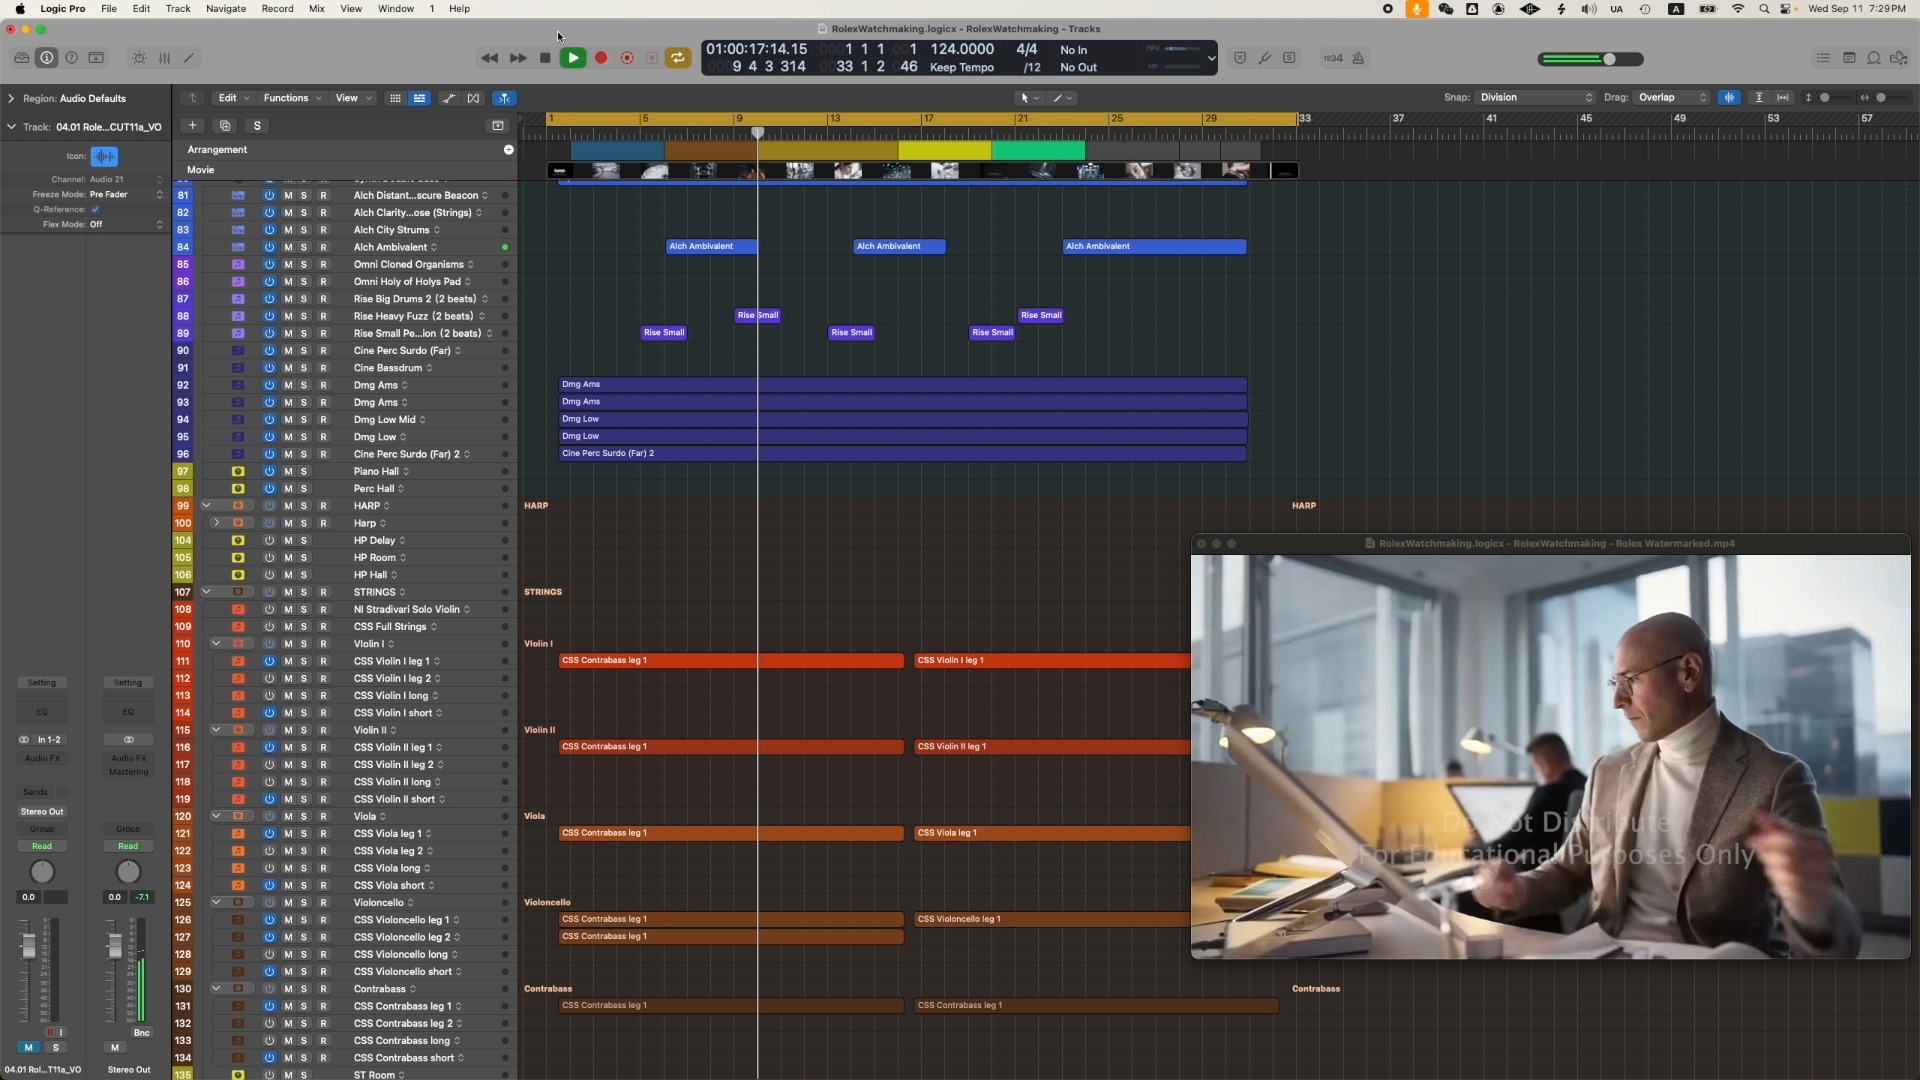Click the Drag Overlap mode icon
This screenshot has height=1080, width=1920.
(1668, 96)
